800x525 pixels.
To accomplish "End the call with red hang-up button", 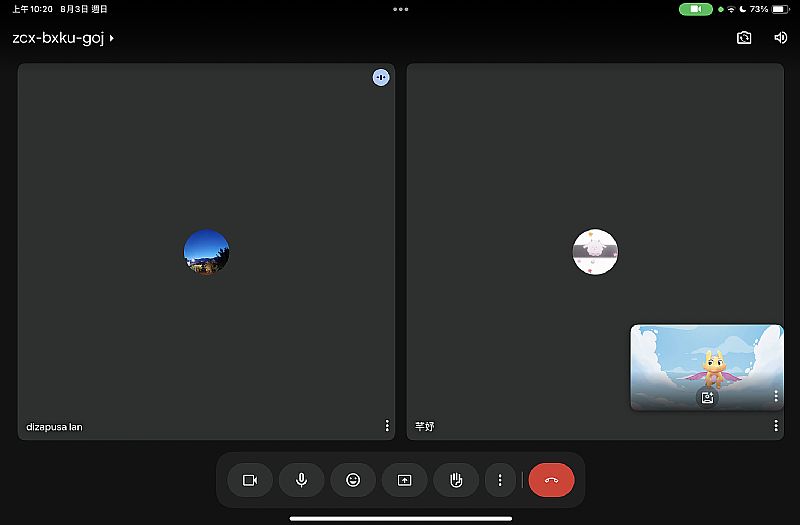I will 551,480.
